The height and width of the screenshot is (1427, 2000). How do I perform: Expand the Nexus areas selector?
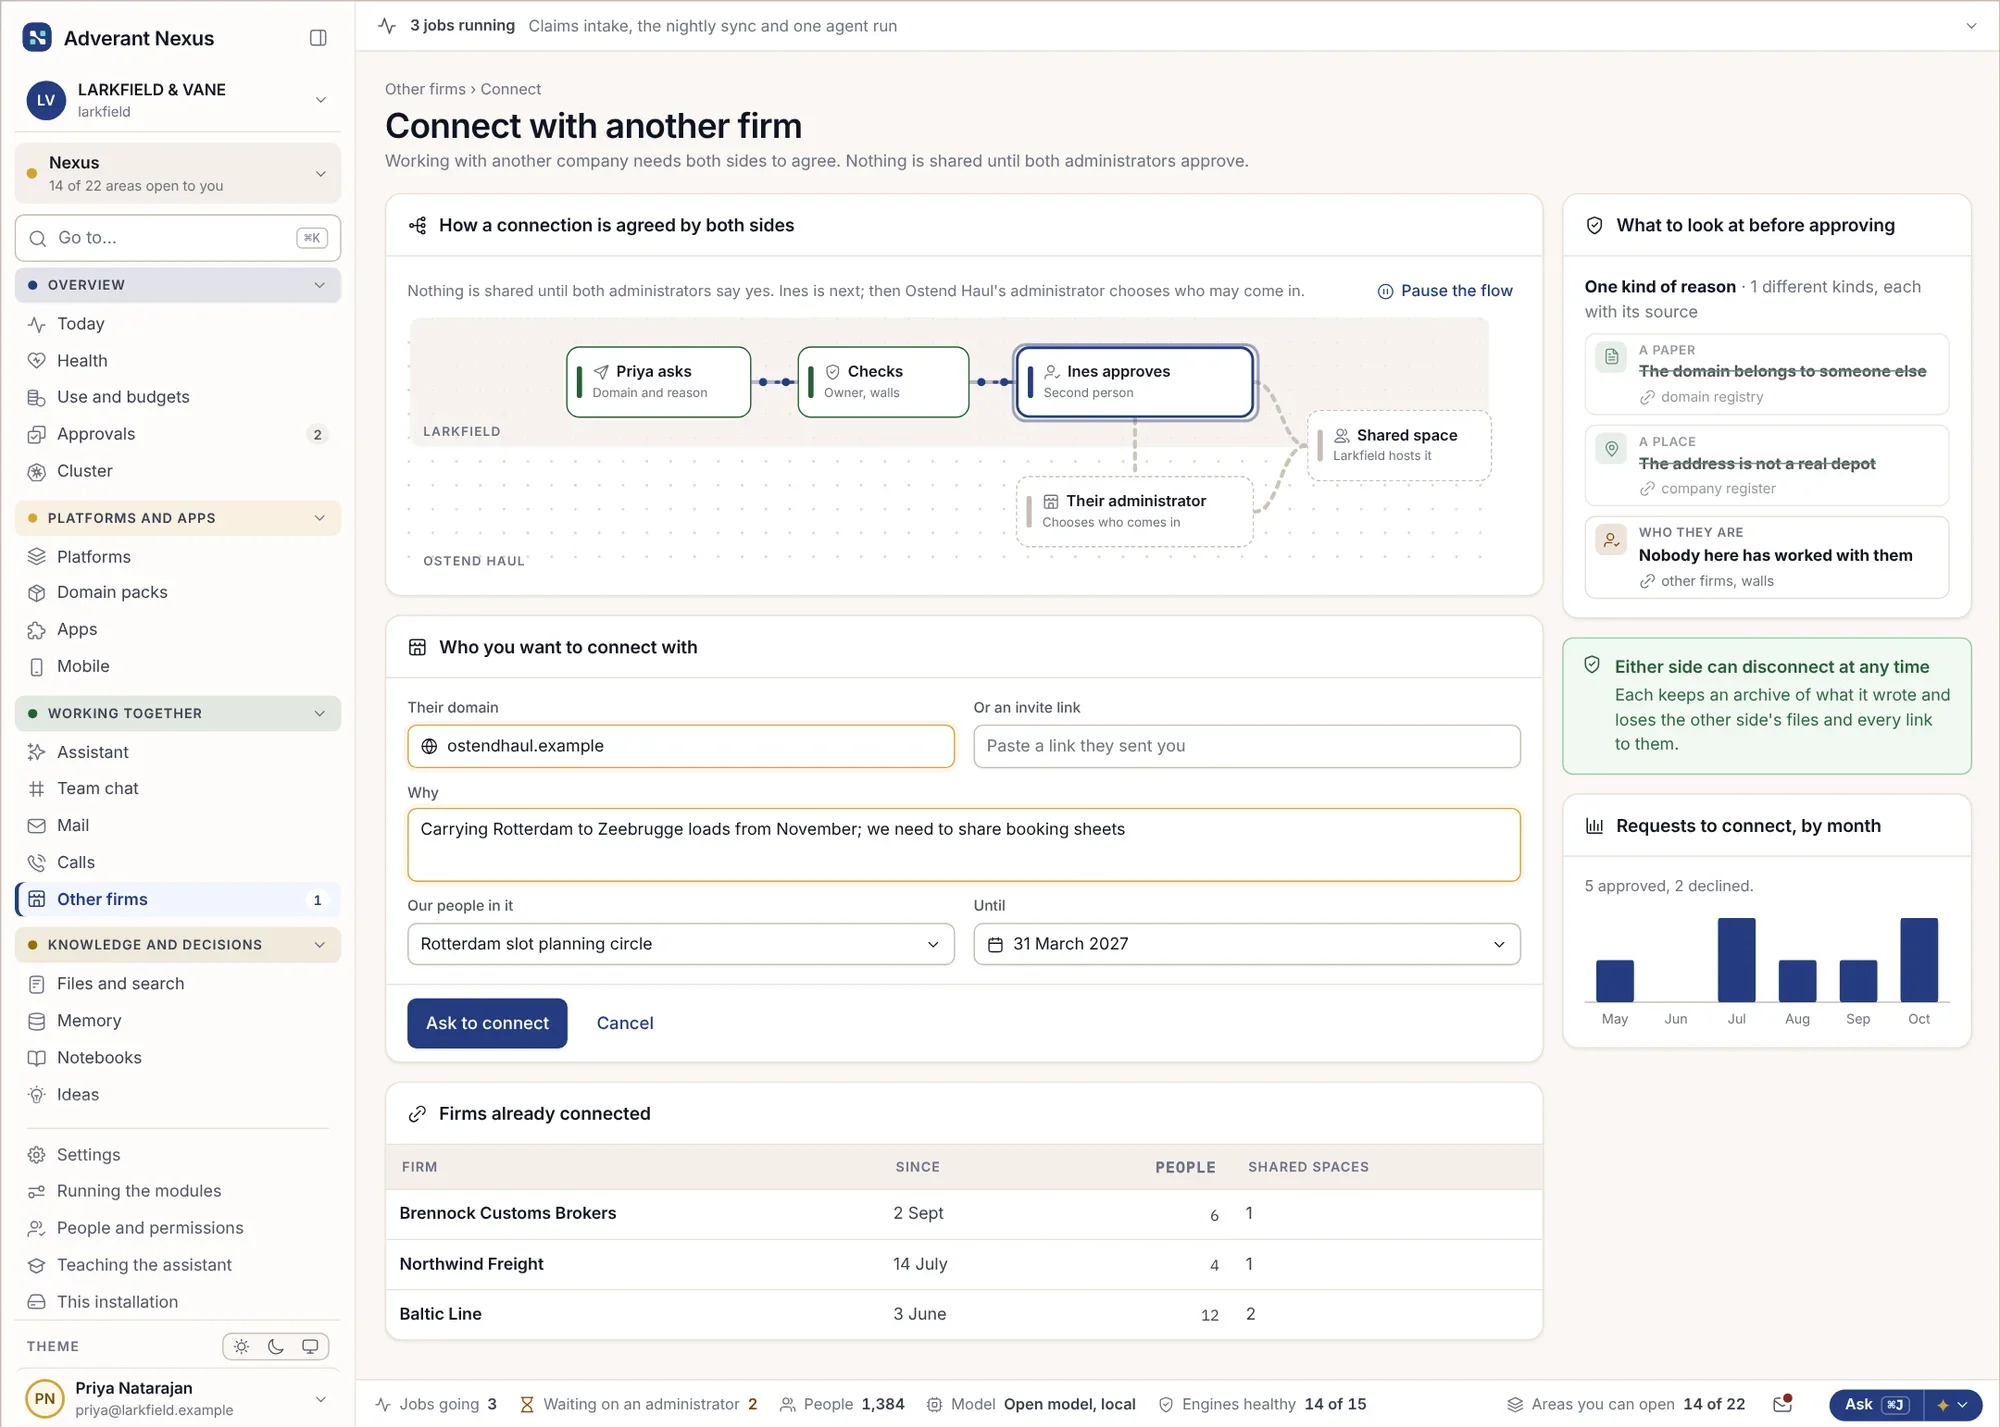coord(178,173)
